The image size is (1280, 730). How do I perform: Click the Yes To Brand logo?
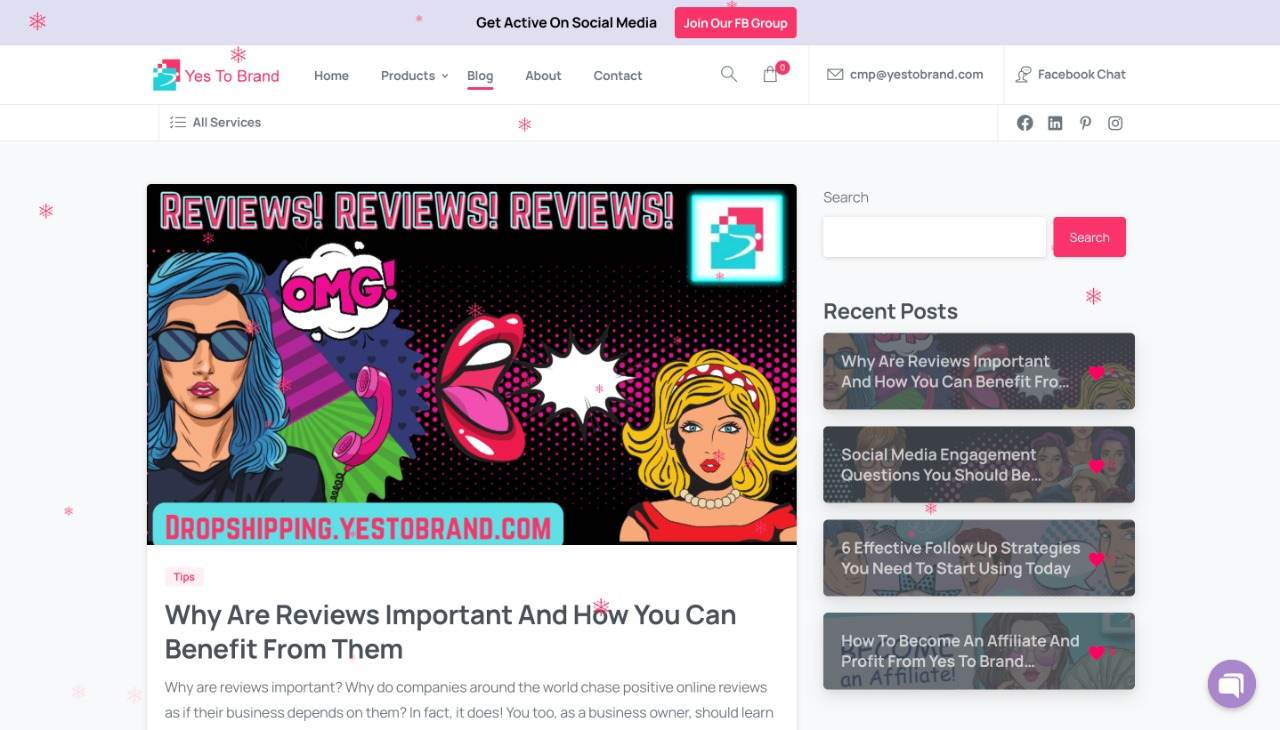[216, 75]
